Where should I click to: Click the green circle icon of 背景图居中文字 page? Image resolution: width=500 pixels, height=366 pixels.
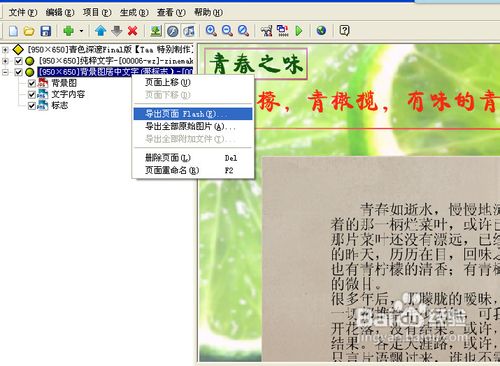[30, 72]
